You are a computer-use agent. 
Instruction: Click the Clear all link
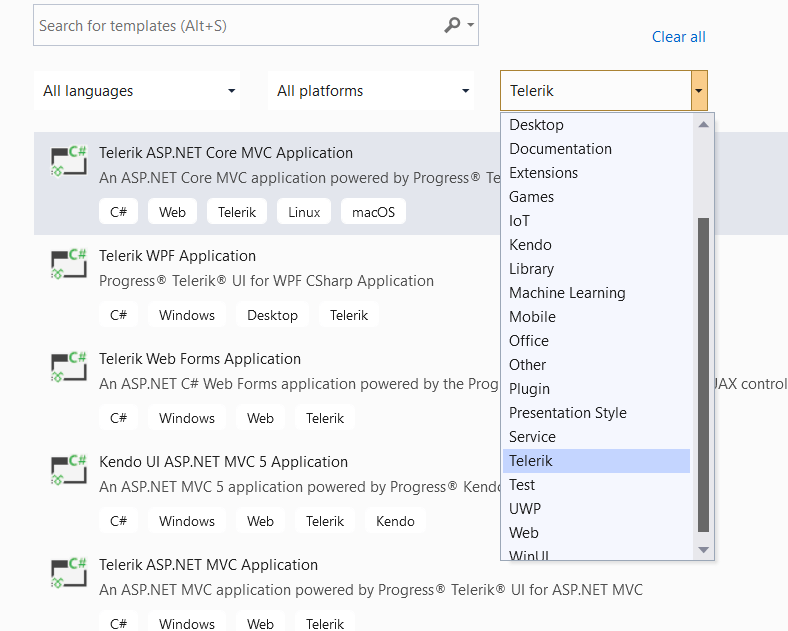point(678,37)
